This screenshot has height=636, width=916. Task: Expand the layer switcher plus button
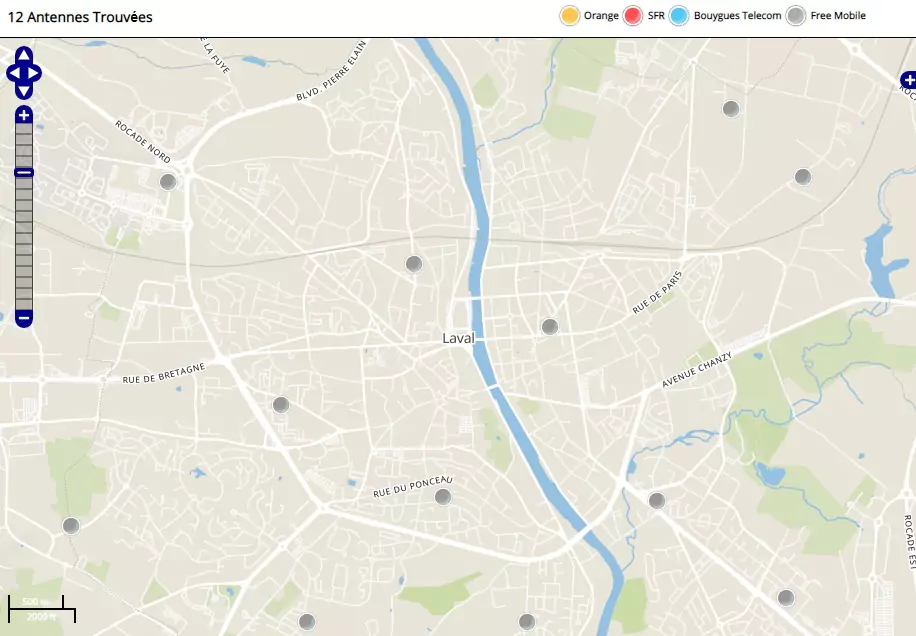coord(908,80)
